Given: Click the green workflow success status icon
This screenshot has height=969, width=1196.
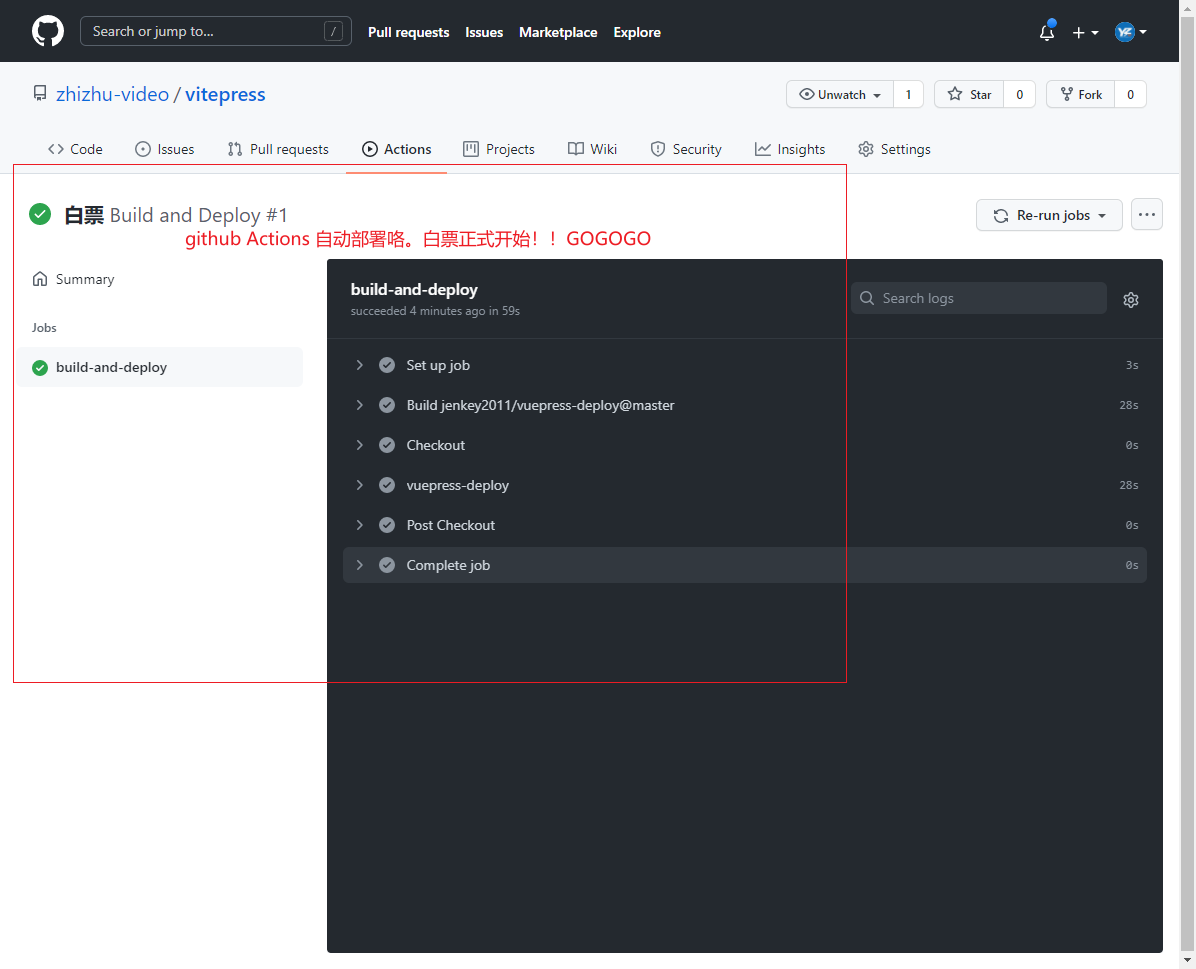Looking at the screenshot, I should 40,214.
